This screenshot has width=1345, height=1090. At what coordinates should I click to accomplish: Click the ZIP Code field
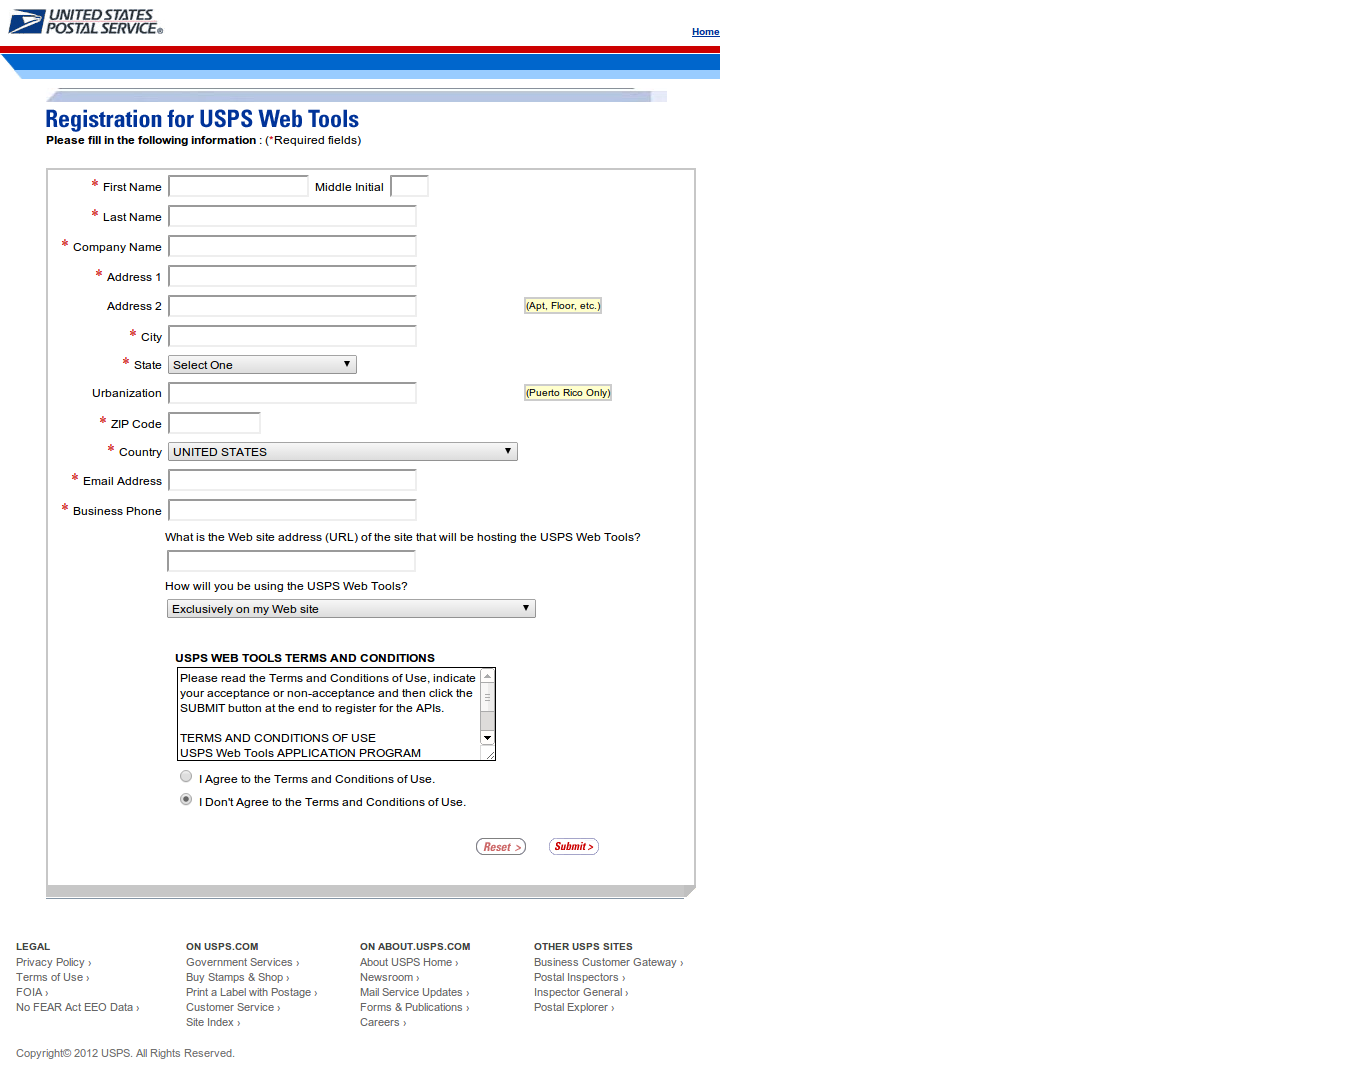[214, 423]
